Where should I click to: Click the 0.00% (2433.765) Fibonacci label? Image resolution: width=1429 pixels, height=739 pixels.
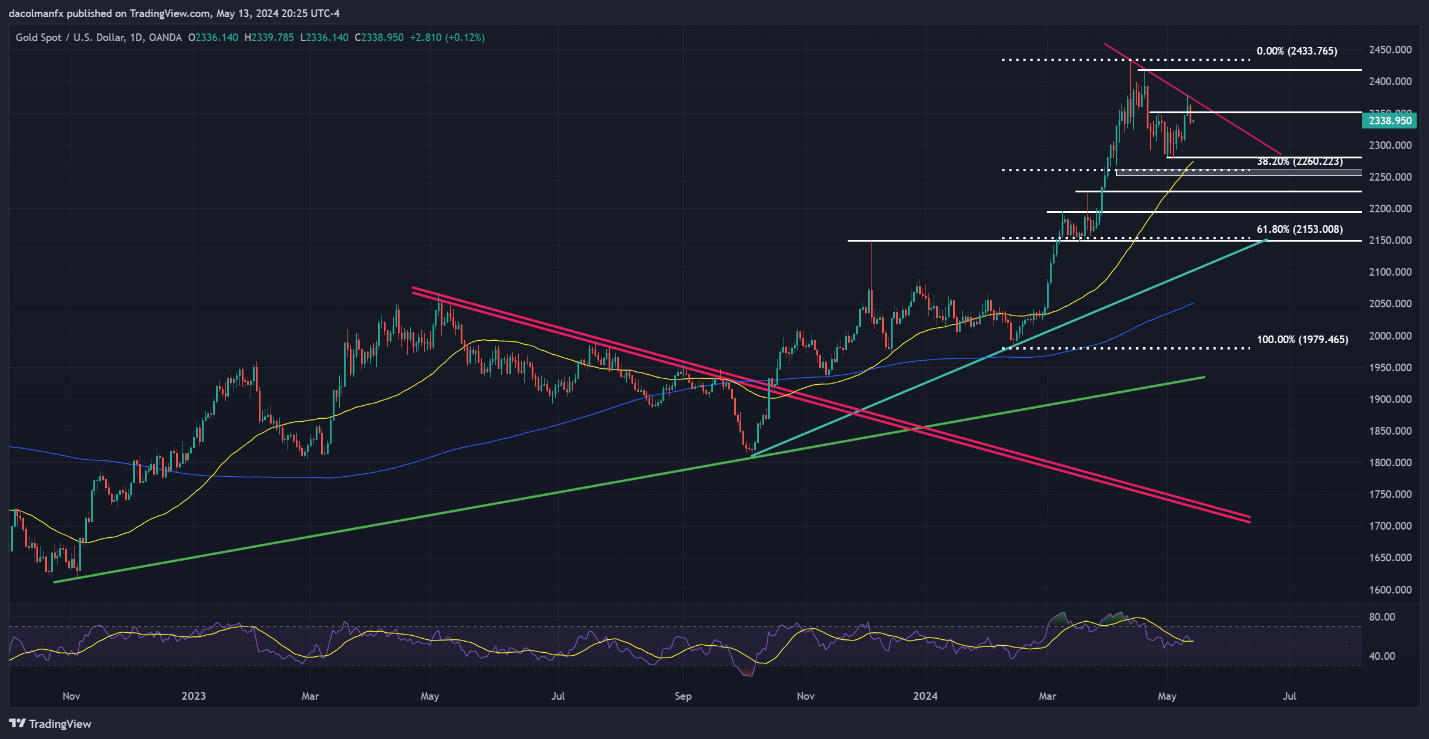[1297, 50]
